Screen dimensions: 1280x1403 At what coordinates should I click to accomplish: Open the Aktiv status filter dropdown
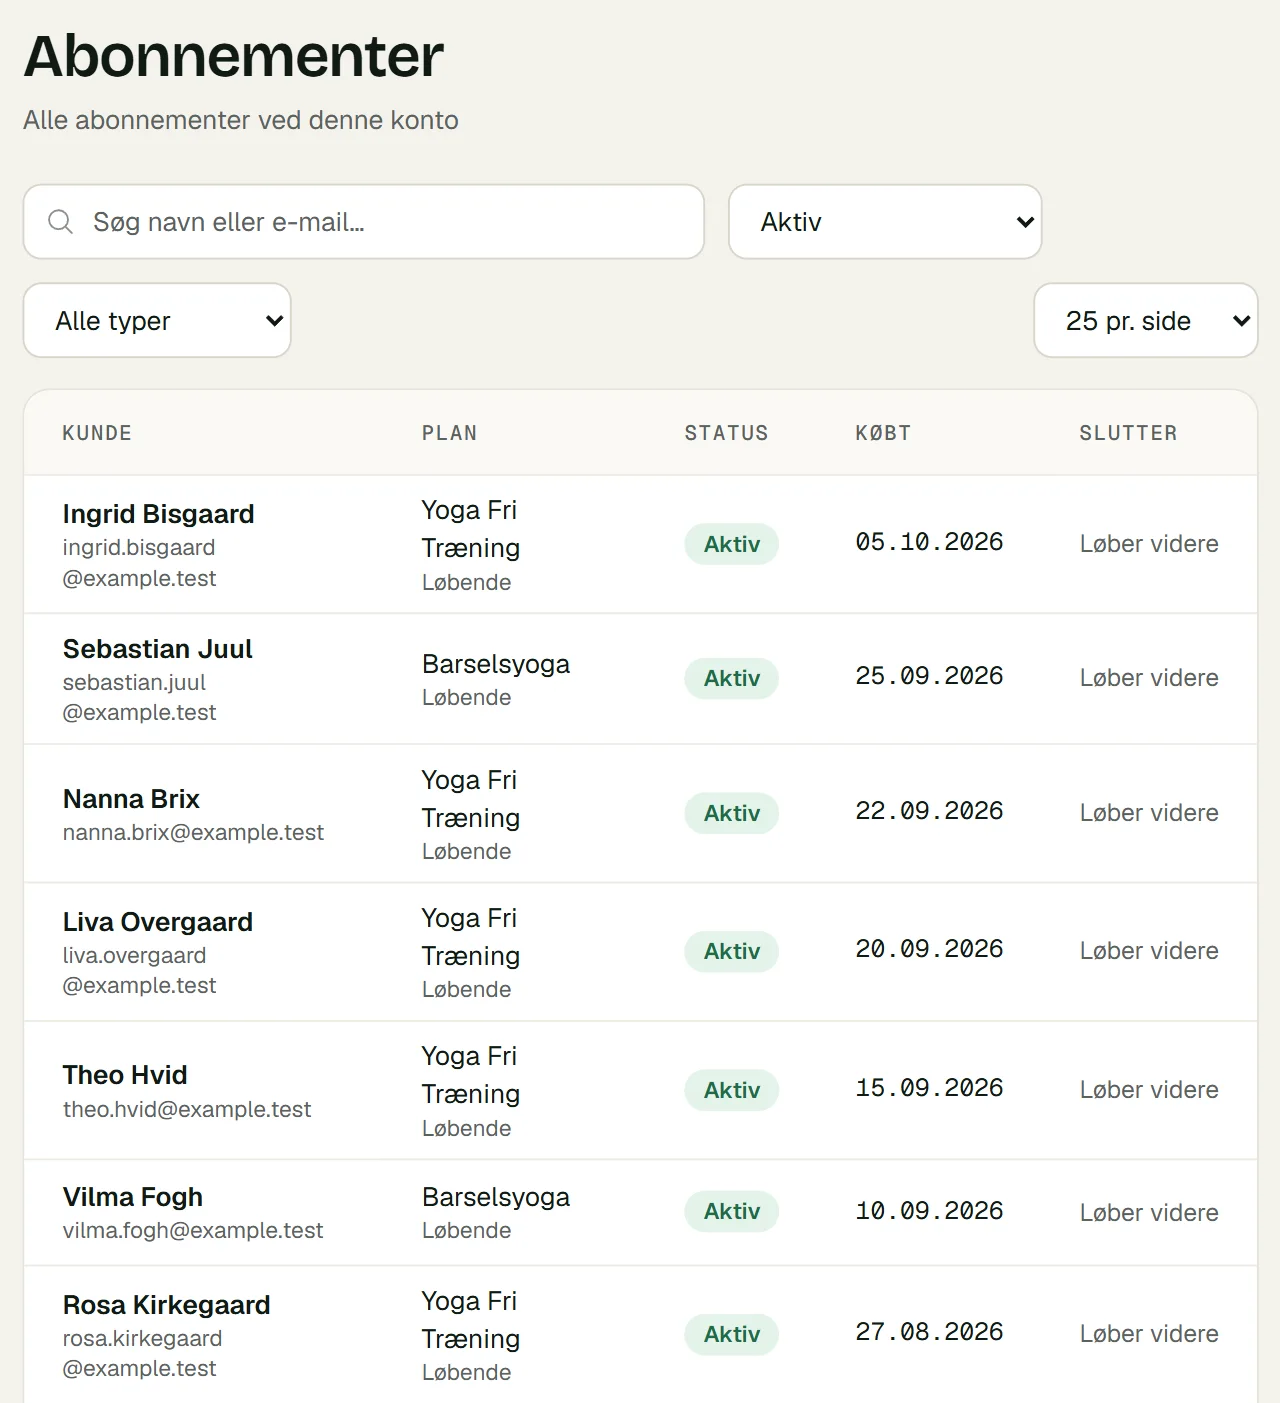(885, 222)
